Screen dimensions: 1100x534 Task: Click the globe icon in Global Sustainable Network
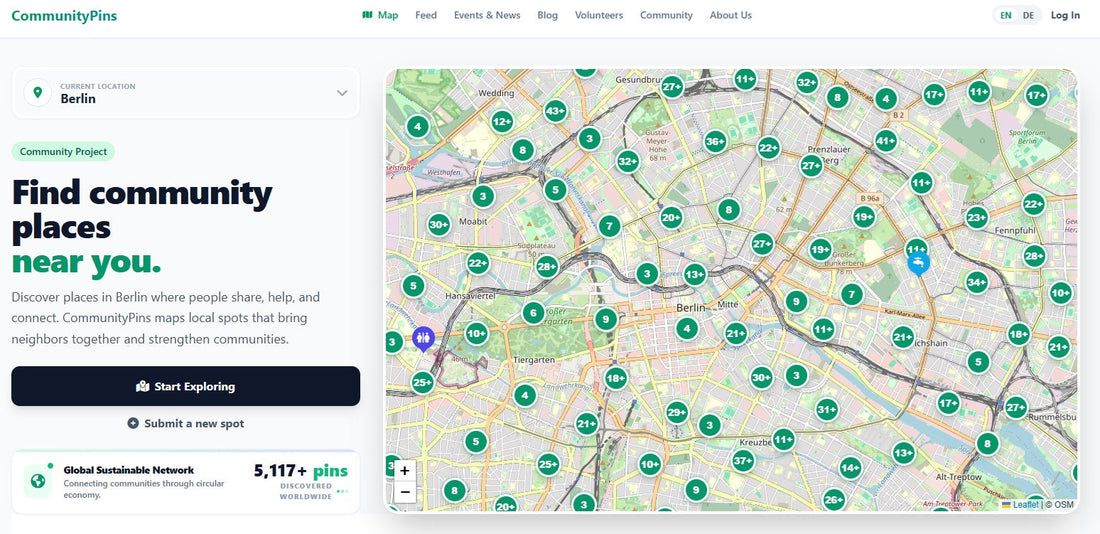(x=38, y=481)
